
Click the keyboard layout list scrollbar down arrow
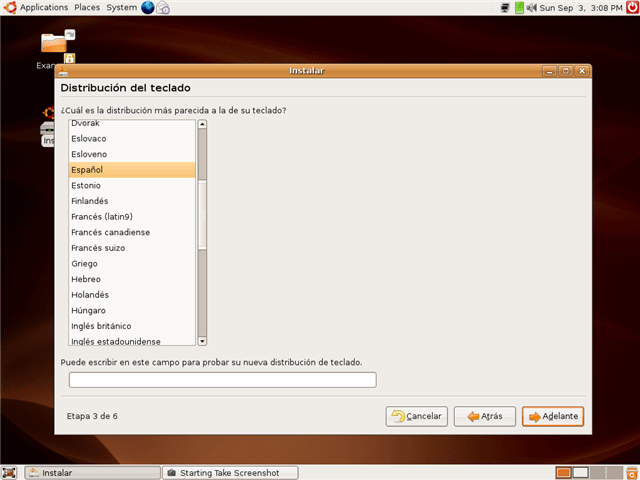click(x=202, y=340)
